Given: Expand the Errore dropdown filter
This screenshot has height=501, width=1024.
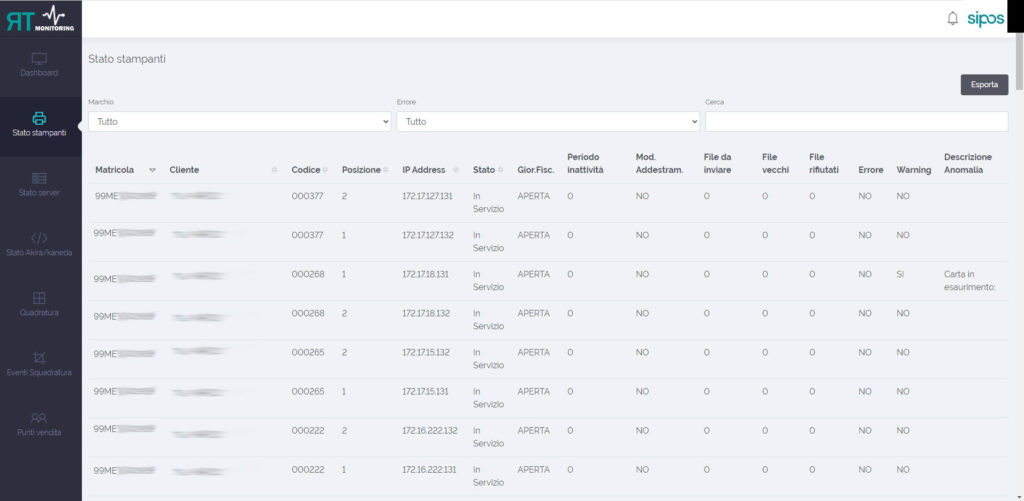Looking at the screenshot, I should point(547,121).
